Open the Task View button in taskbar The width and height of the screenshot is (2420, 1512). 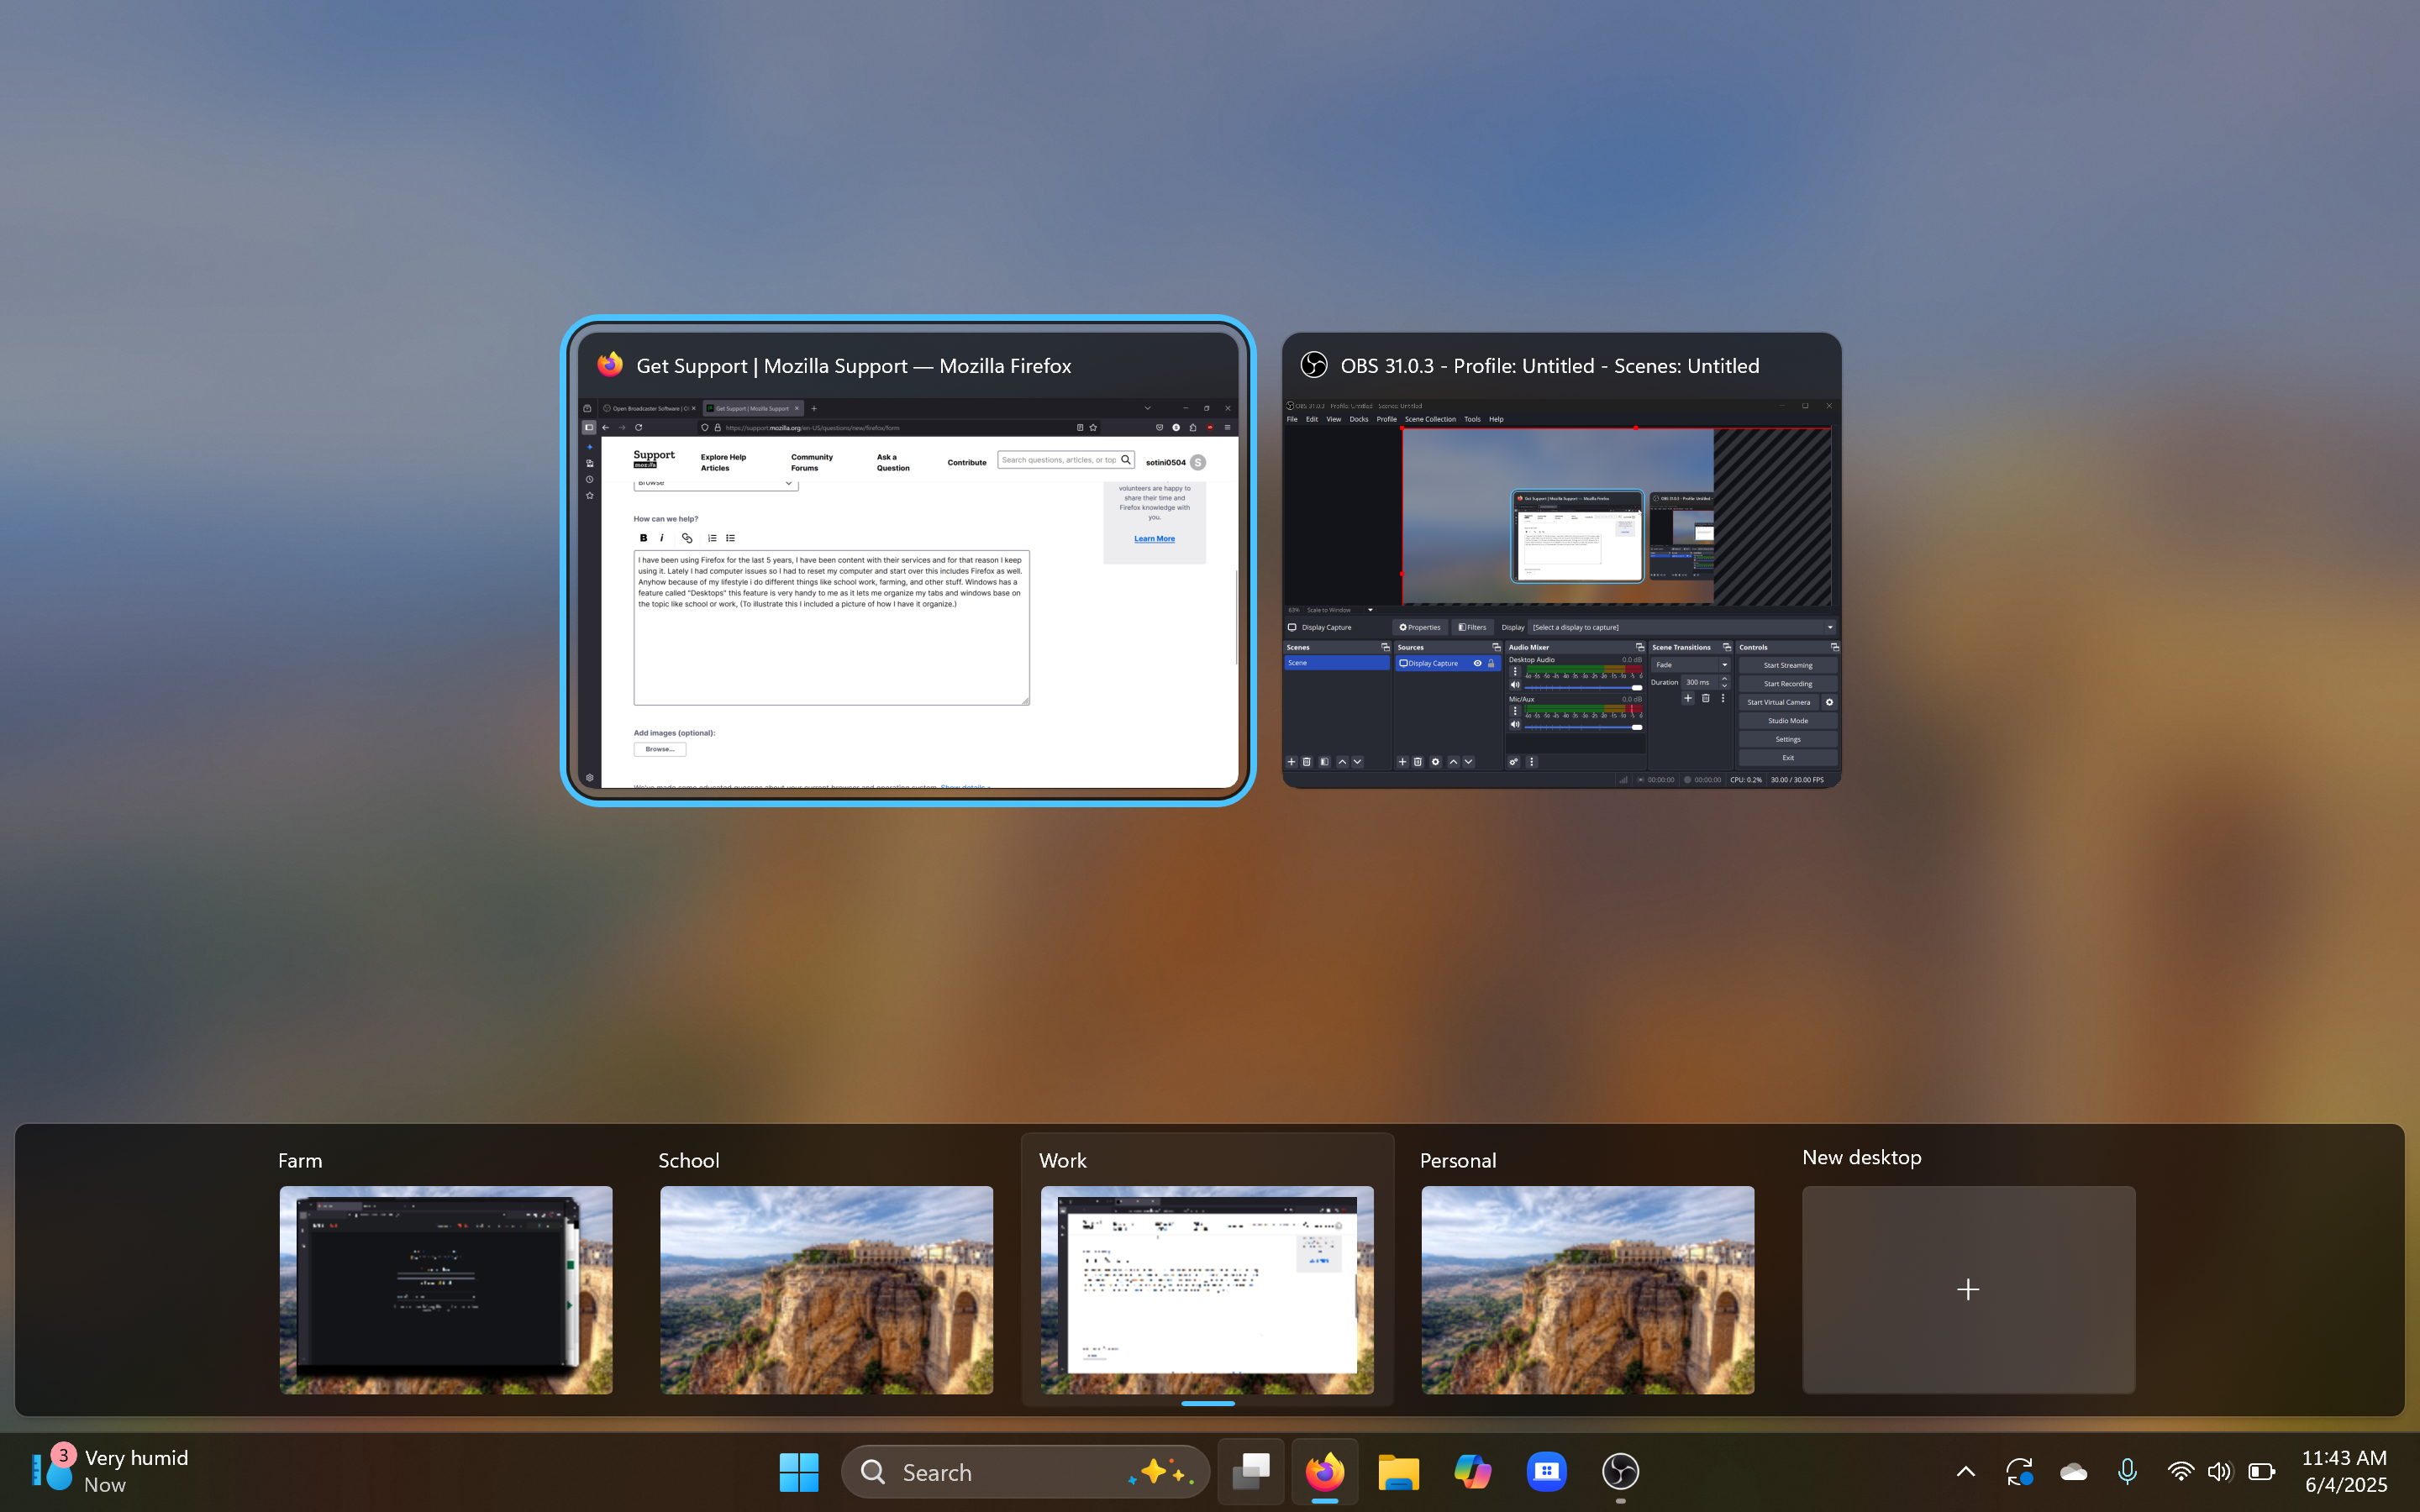point(1250,1471)
